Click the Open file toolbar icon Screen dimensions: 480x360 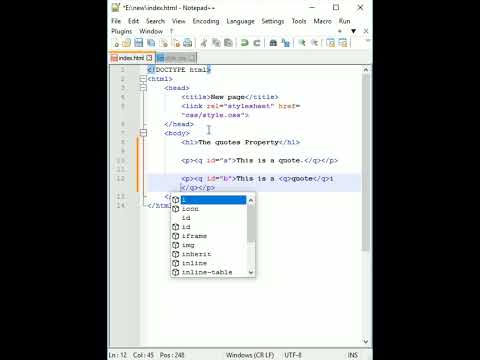pos(127,43)
